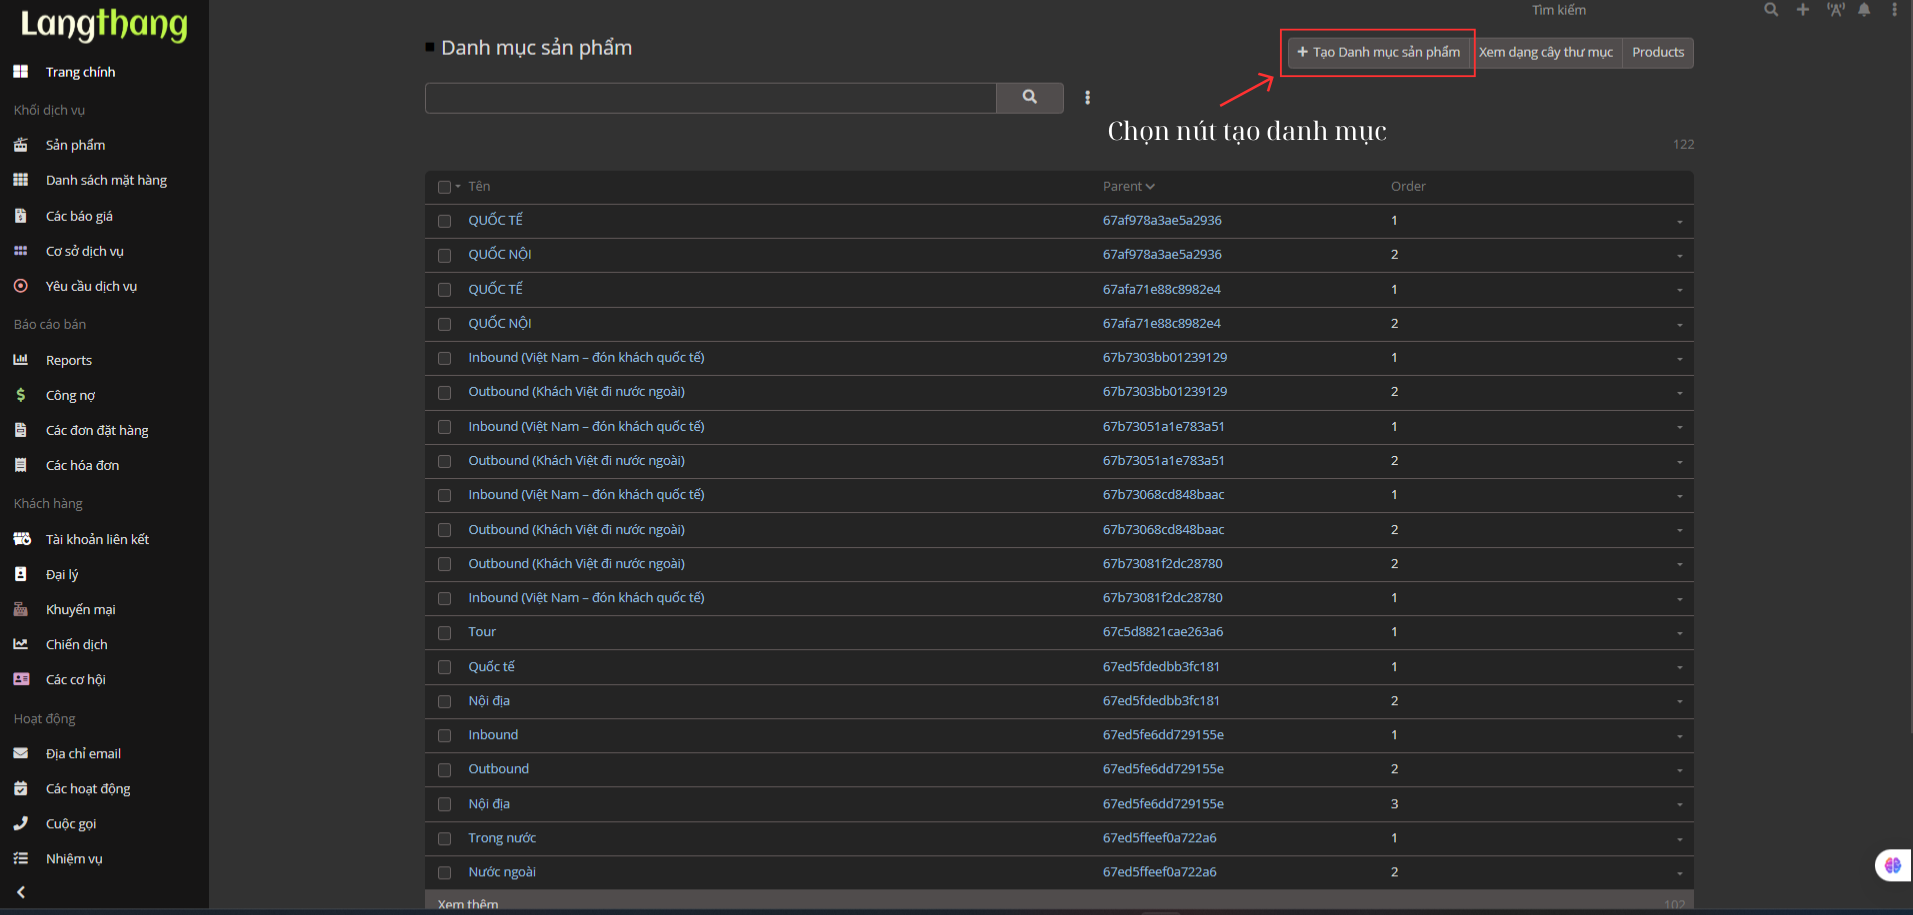Open Các đơn đặt hàng menu item
This screenshot has height=915, width=1913.
[x=97, y=430]
